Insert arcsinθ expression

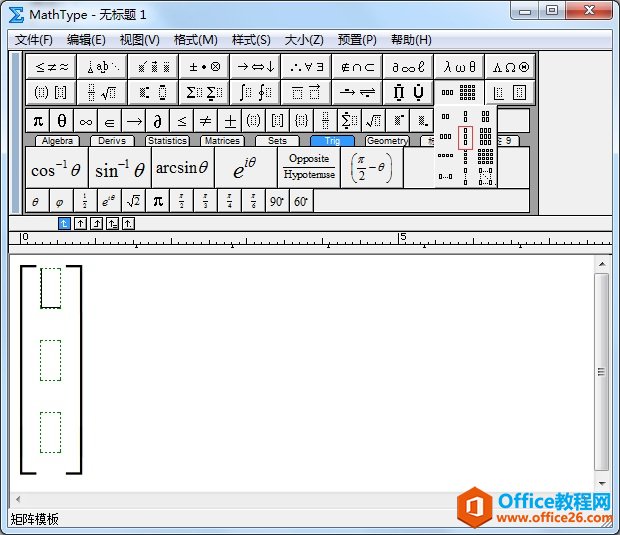point(182,168)
